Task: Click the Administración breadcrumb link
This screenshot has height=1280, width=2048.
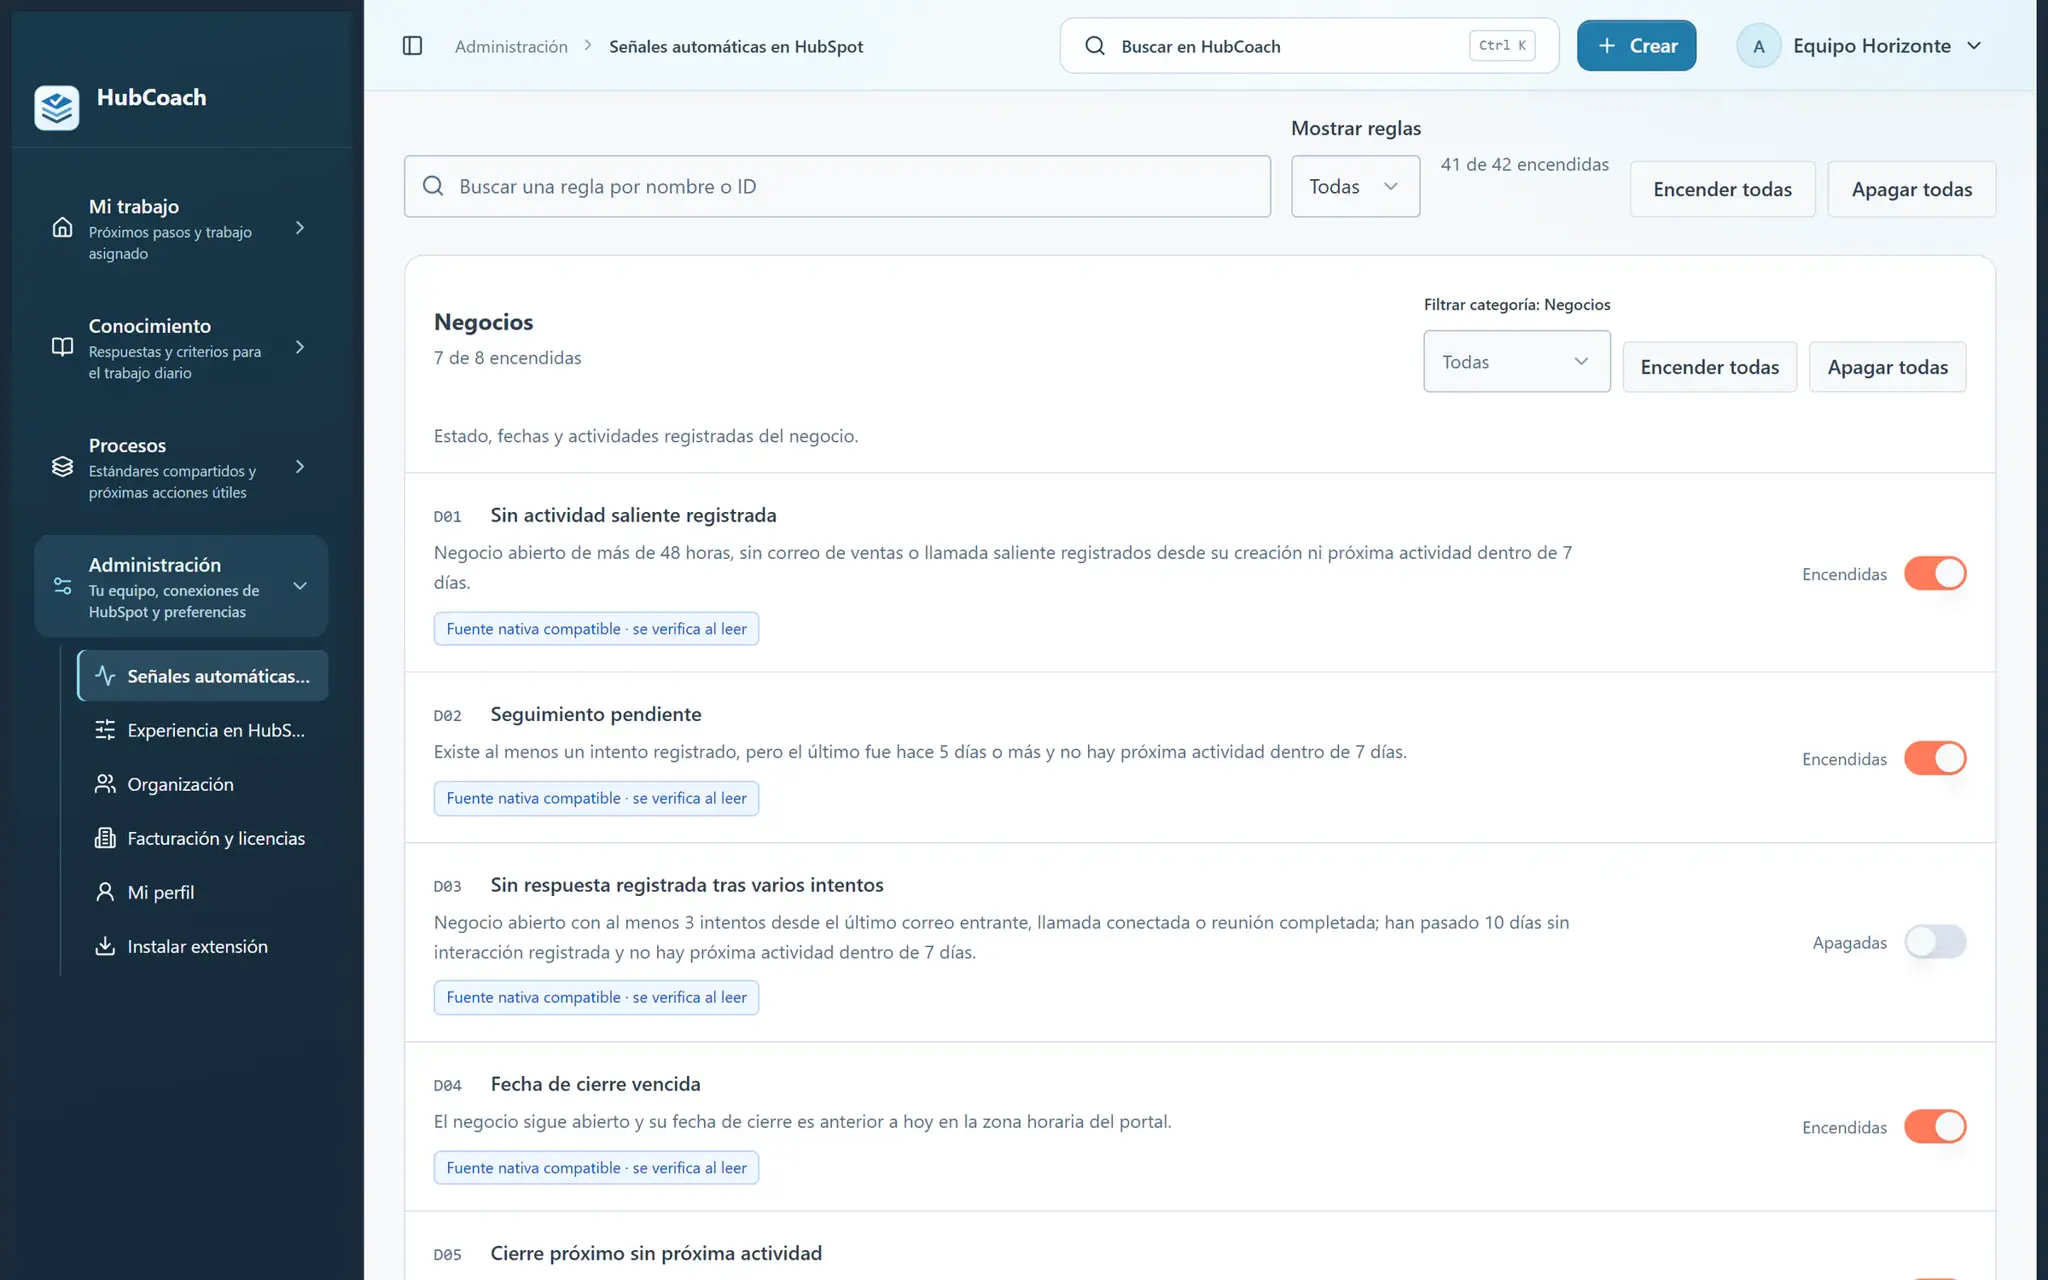Action: pyautogui.click(x=511, y=46)
